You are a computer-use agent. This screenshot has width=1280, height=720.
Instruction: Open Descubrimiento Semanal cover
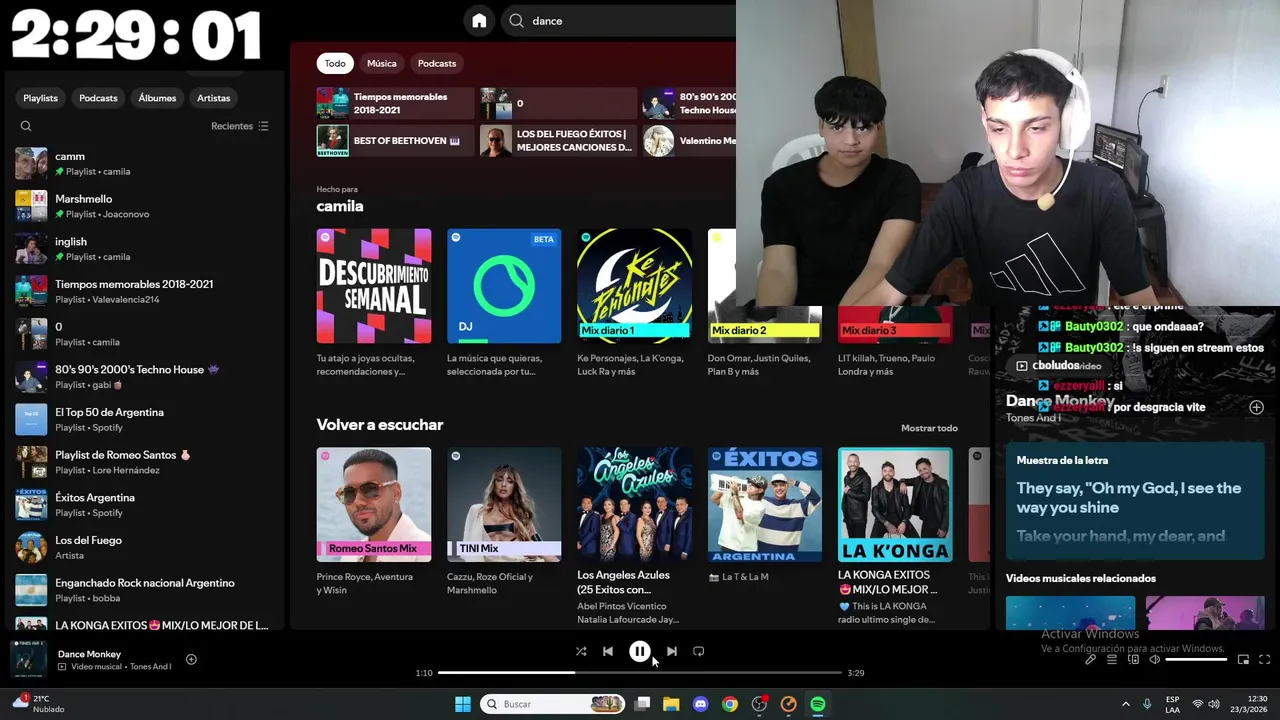click(x=374, y=286)
